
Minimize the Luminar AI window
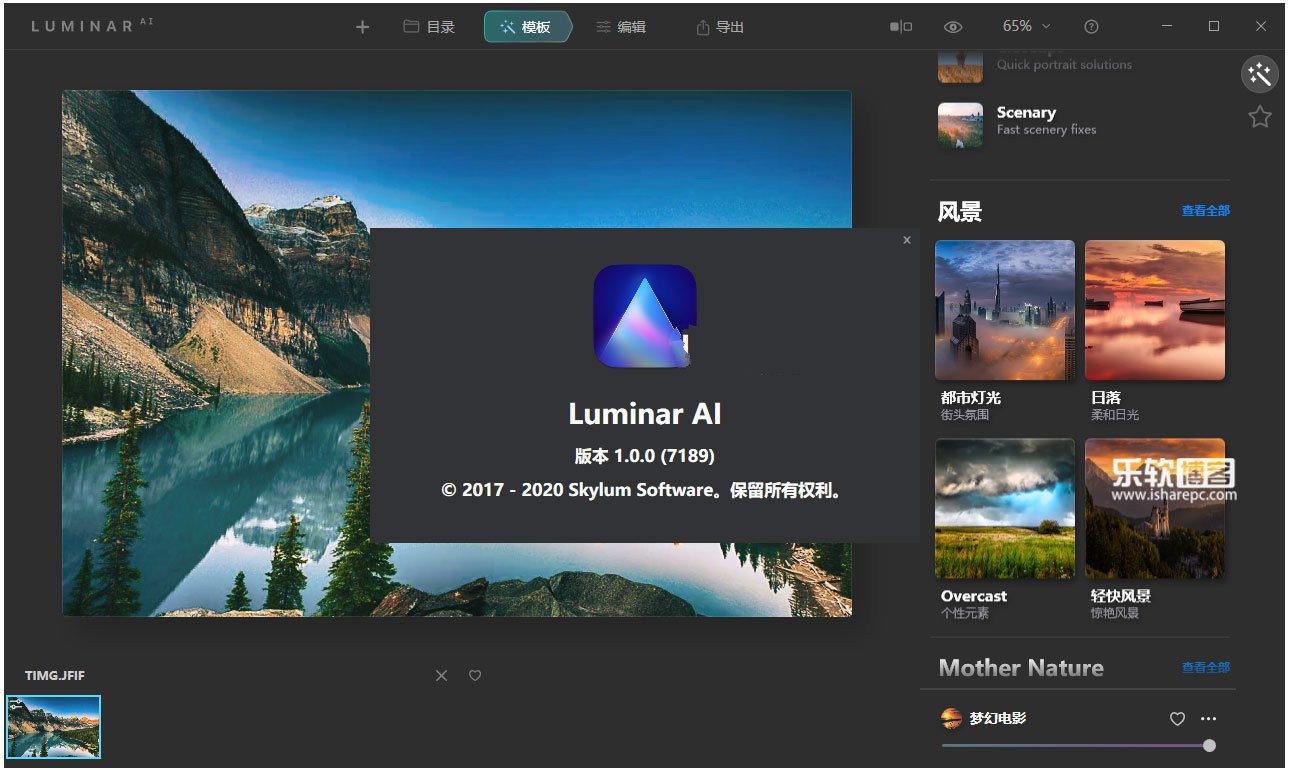click(1168, 27)
